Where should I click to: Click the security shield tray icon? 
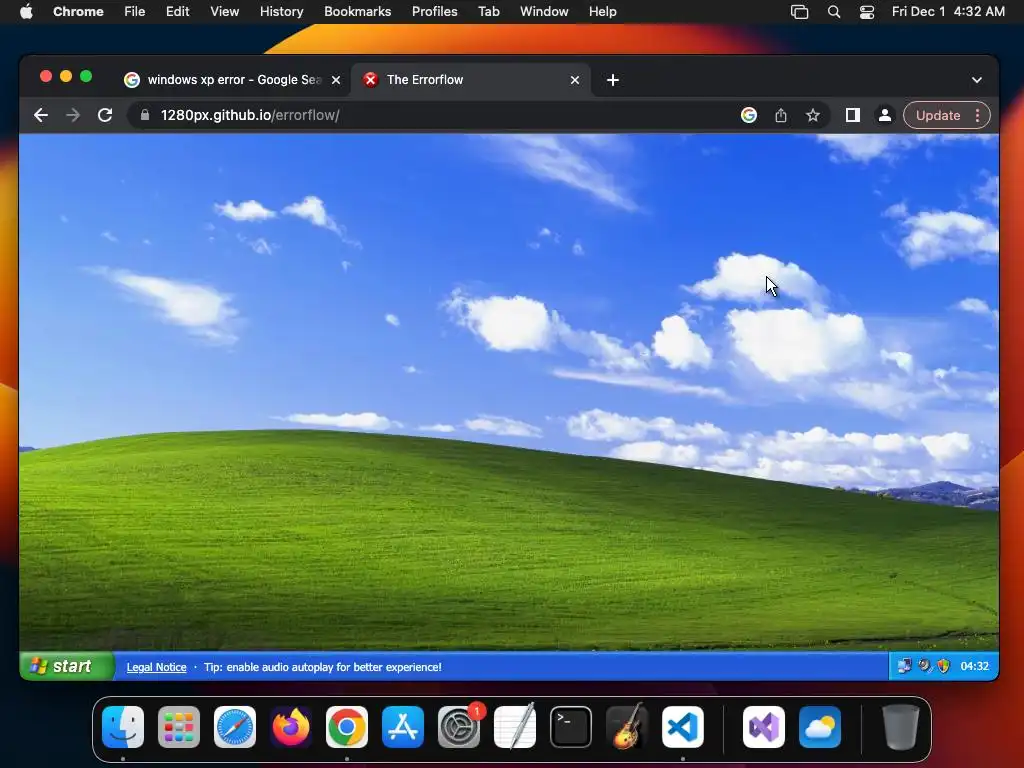(943, 666)
